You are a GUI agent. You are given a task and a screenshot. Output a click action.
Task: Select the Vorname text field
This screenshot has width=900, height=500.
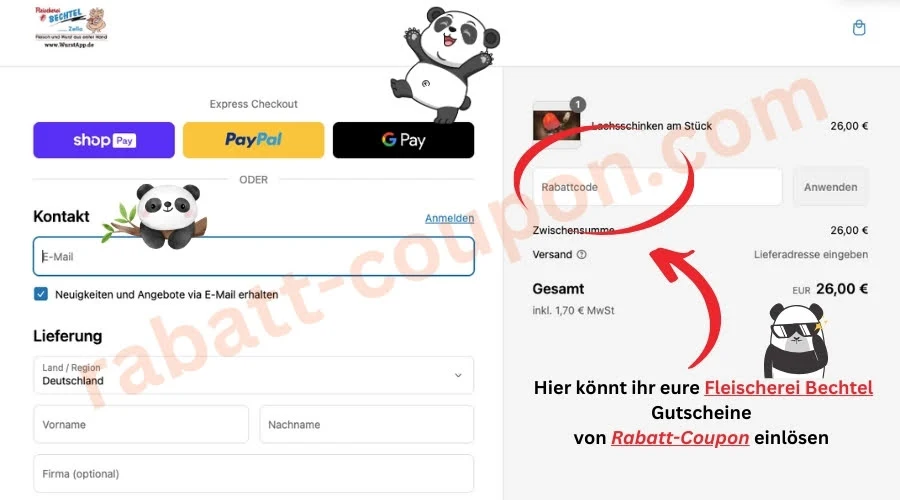point(141,424)
